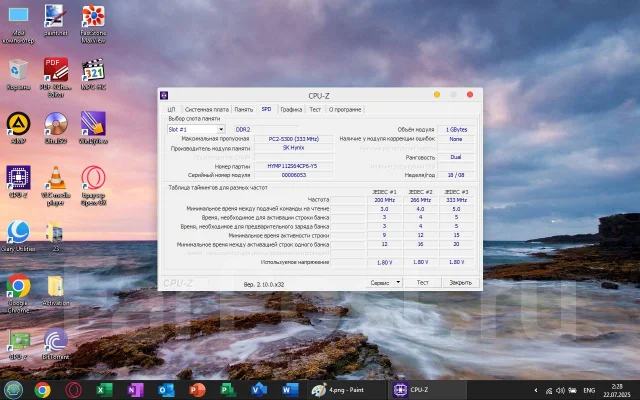Switch the ENG input language indicator
This screenshot has width=640, height=400.
589,391
